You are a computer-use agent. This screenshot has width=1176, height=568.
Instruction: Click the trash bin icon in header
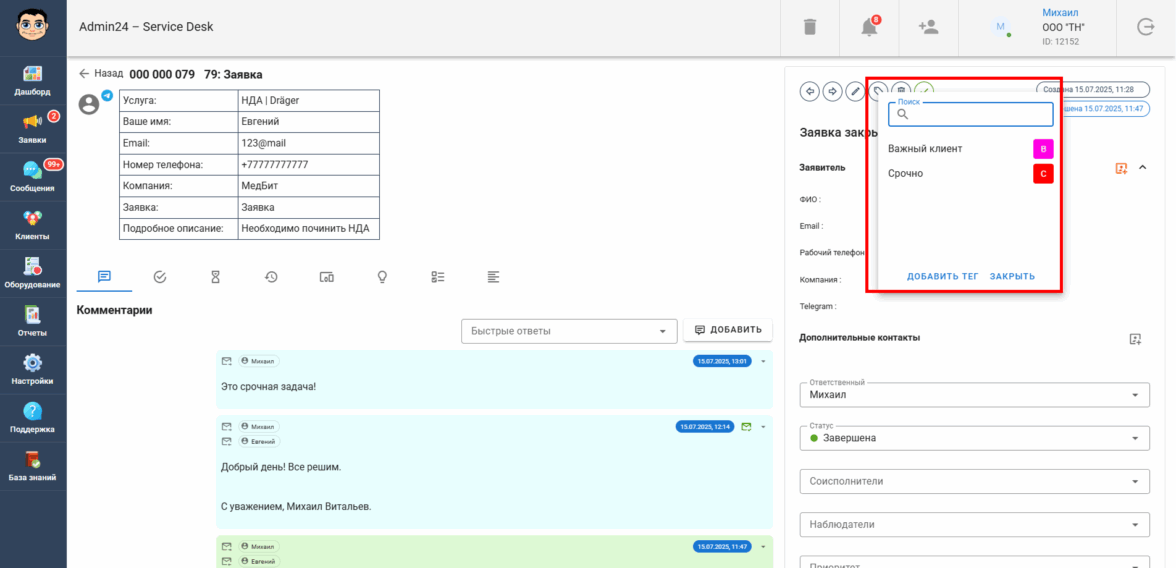click(809, 27)
